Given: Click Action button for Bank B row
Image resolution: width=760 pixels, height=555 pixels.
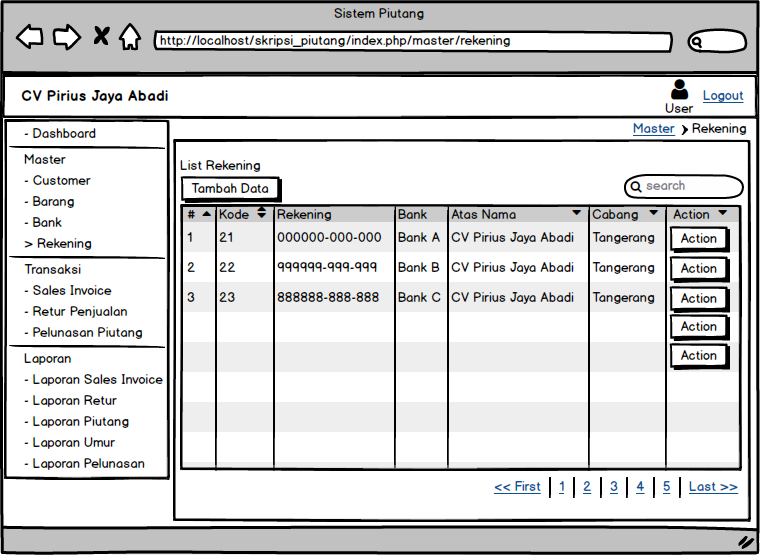Looking at the screenshot, I should pyautogui.click(x=699, y=269).
